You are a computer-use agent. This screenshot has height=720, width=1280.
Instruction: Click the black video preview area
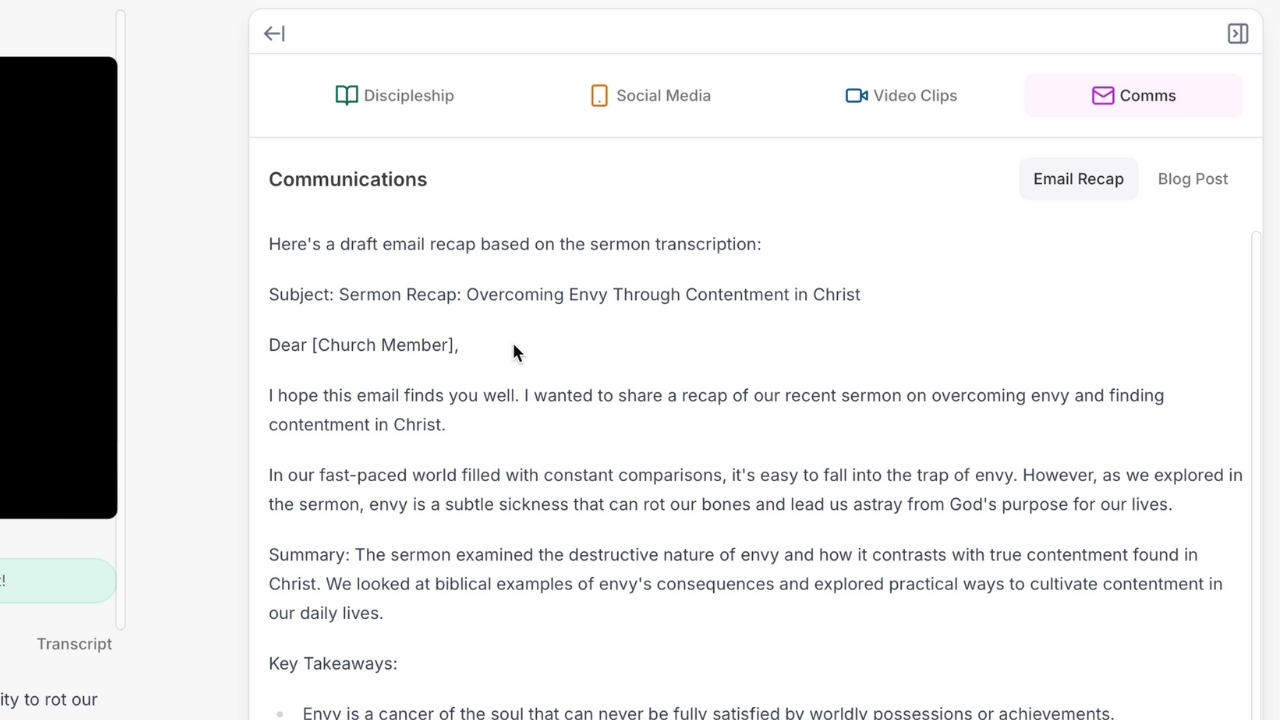58,287
